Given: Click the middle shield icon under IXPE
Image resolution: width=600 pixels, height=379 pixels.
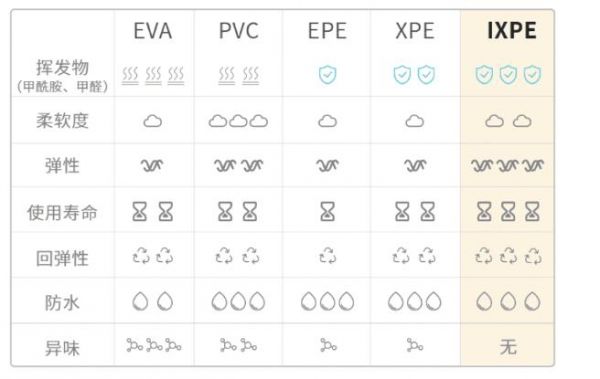Looking at the screenshot, I should (508, 75).
